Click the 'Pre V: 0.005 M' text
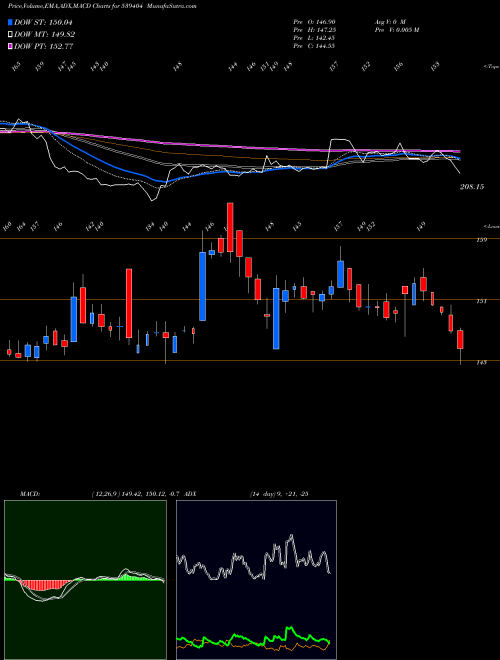This screenshot has width=500, height=660. (x=396, y=30)
